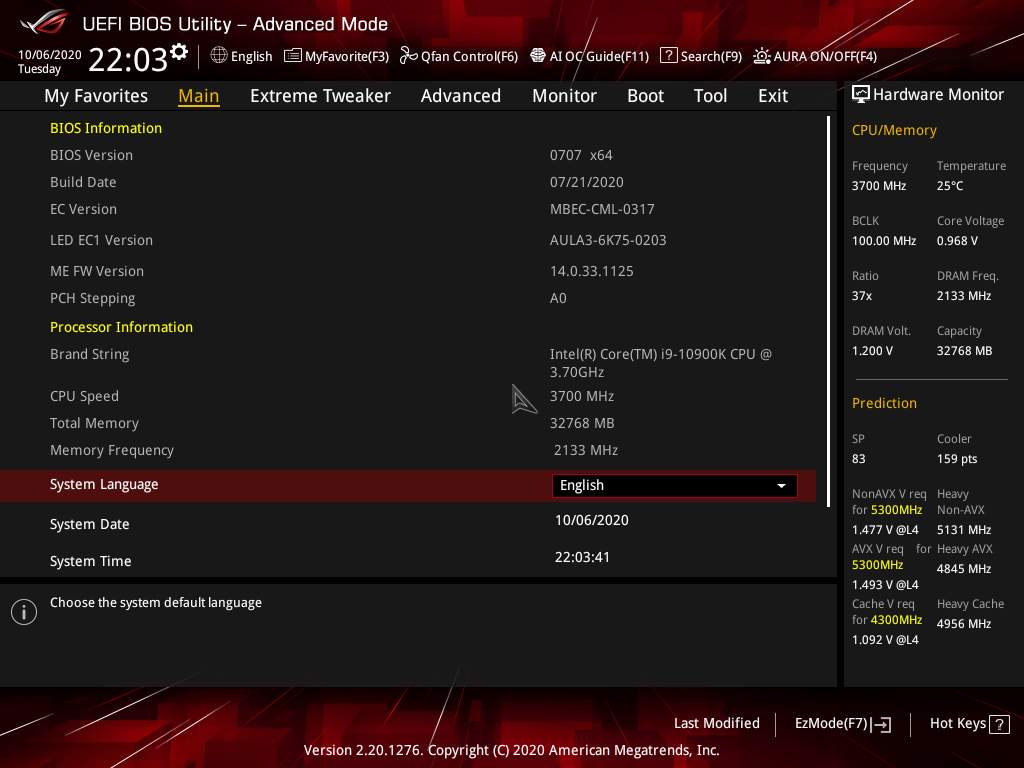Click the Hot Keys question mark icon
Image resolution: width=1024 pixels, height=768 pixels.
click(x=999, y=724)
